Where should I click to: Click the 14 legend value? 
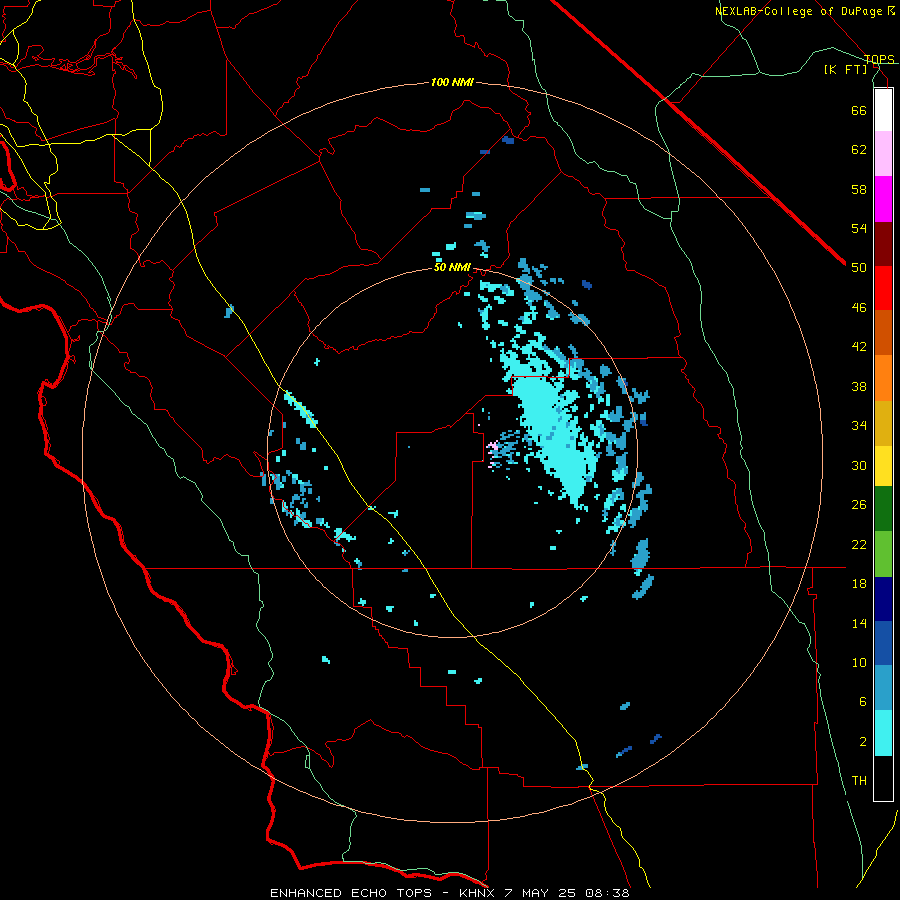click(x=859, y=623)
